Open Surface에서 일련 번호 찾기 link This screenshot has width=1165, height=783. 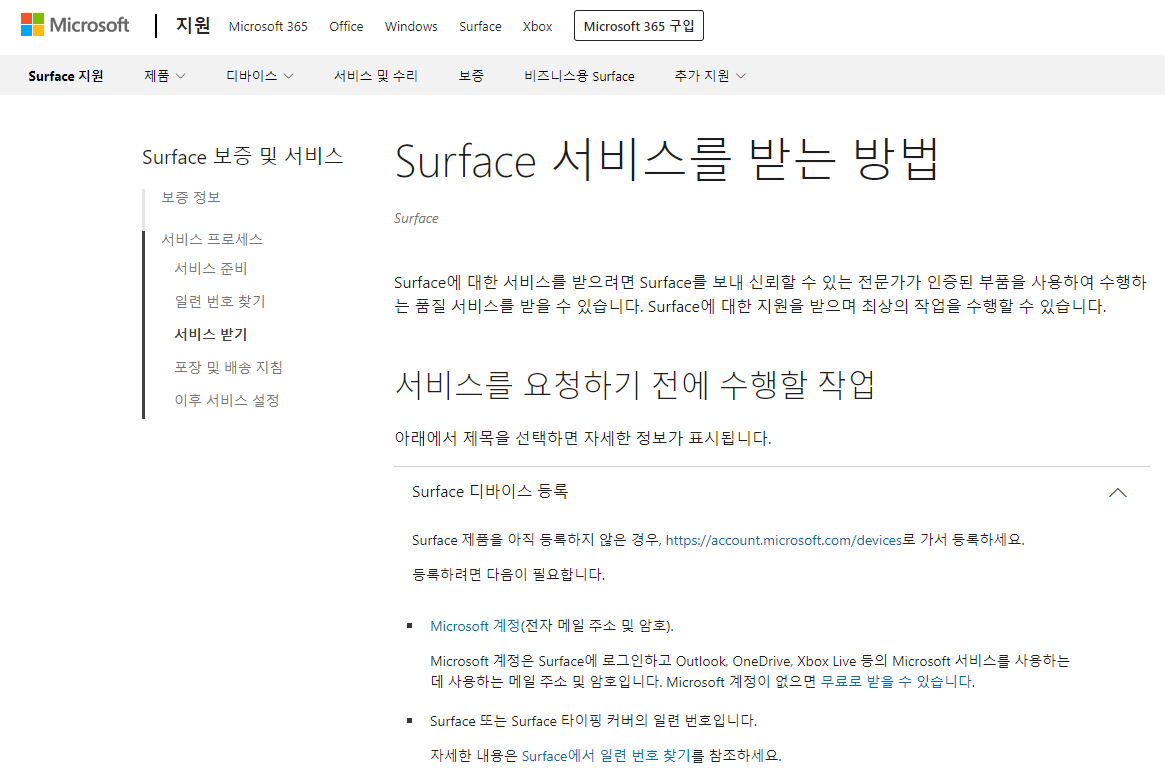tap(606, 756)
